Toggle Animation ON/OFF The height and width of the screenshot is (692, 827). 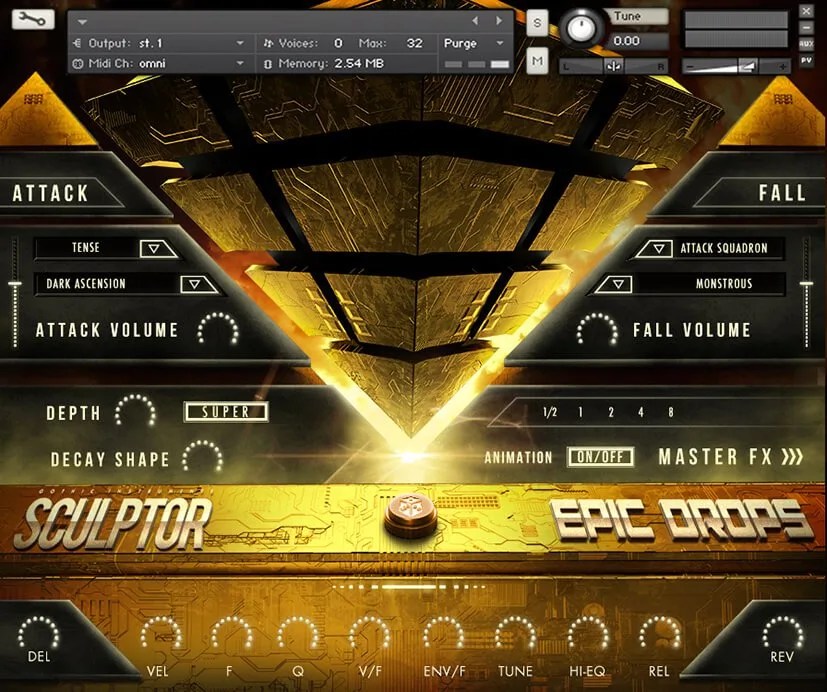[601, 457]
